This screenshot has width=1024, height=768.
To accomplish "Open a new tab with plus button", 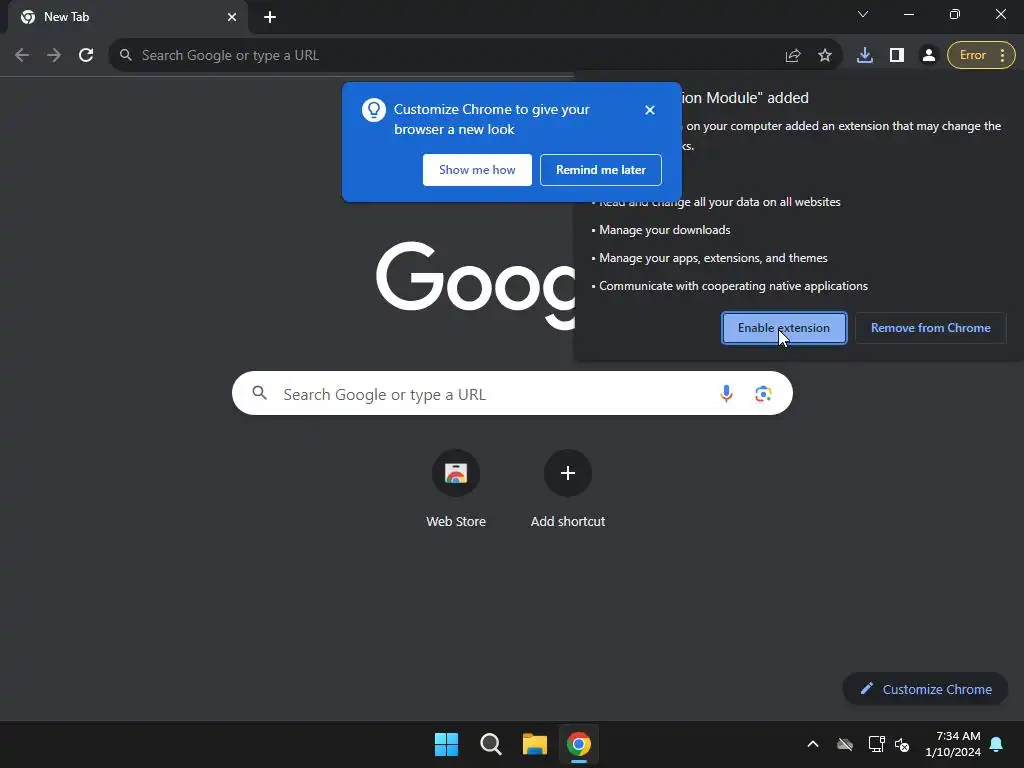I will tap(270, 17).
